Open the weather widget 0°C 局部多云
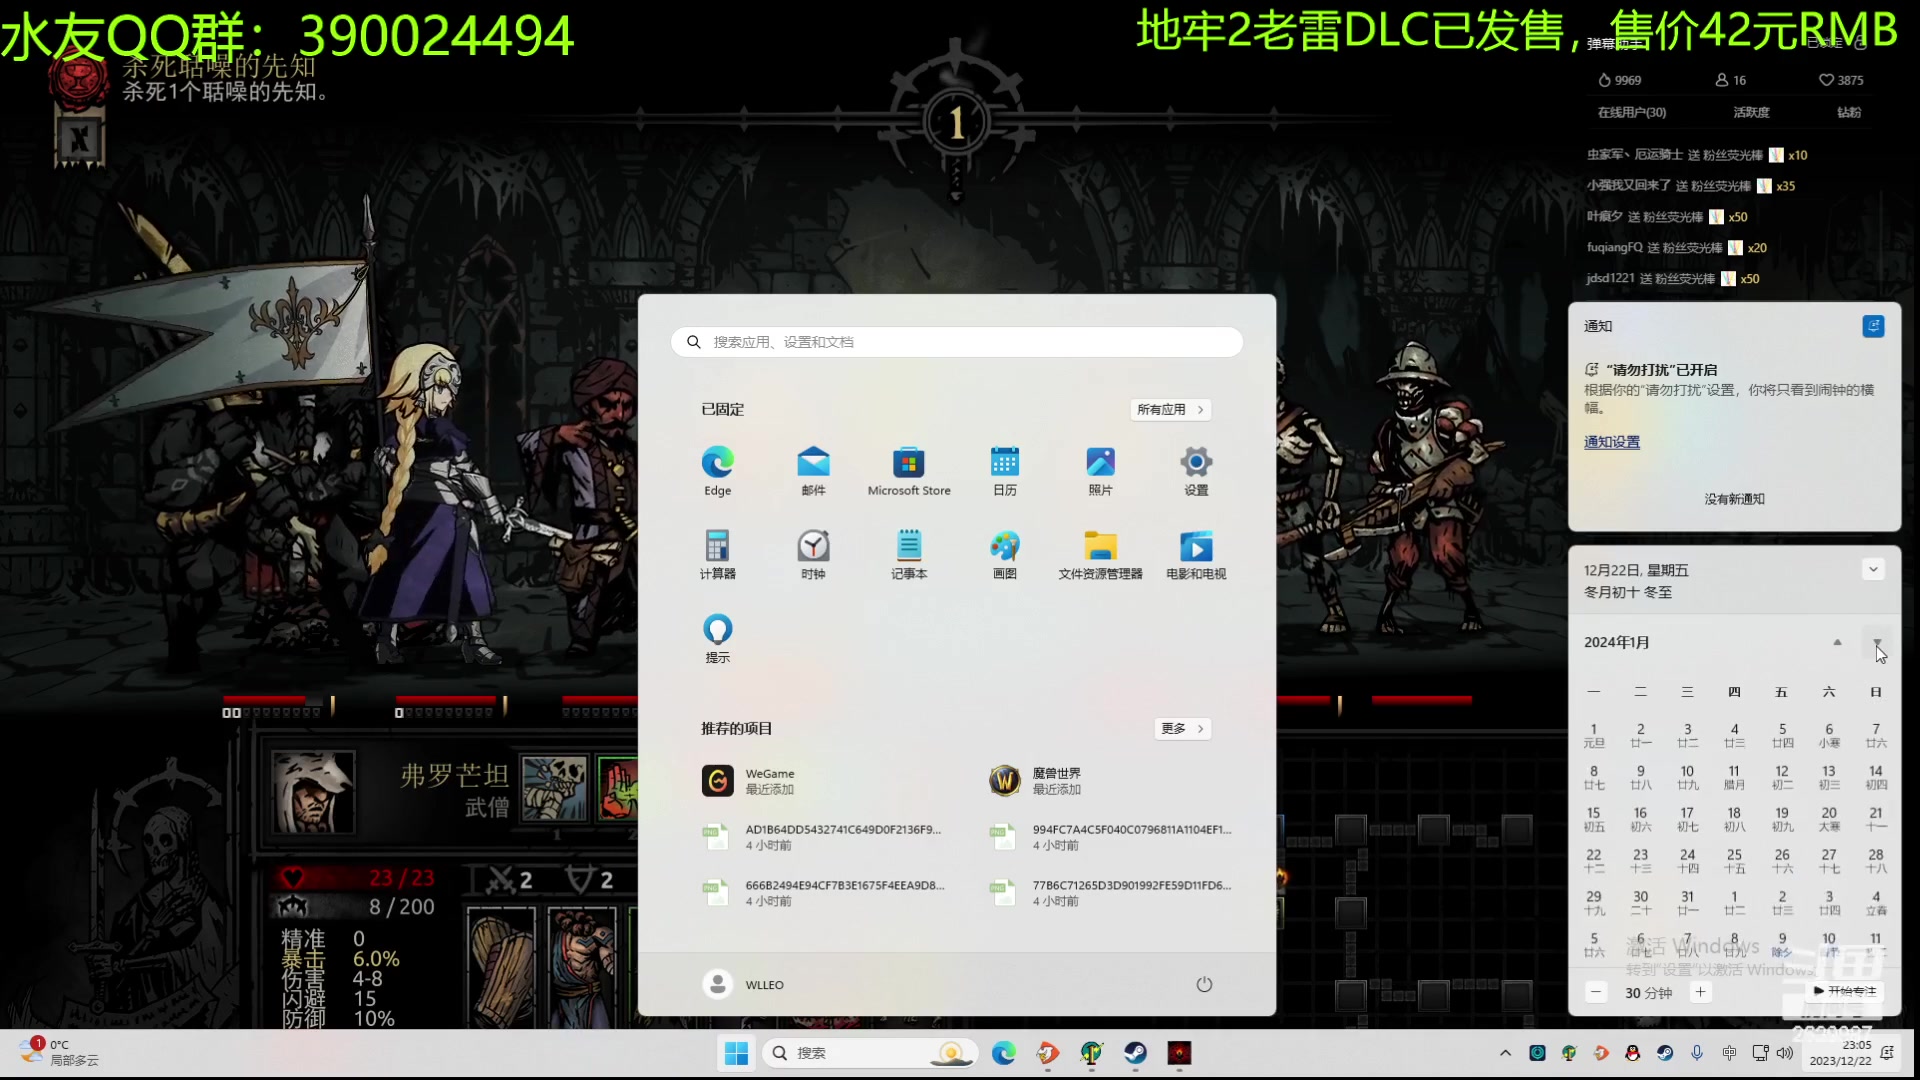 [60, 1053]
